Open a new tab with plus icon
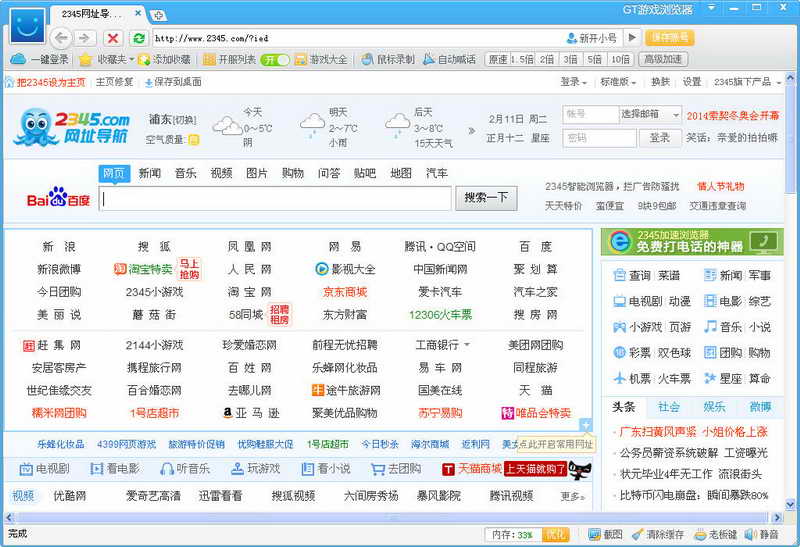Image resolution: width=800 pixels, height=547 pixels. (x=158, y=15)
